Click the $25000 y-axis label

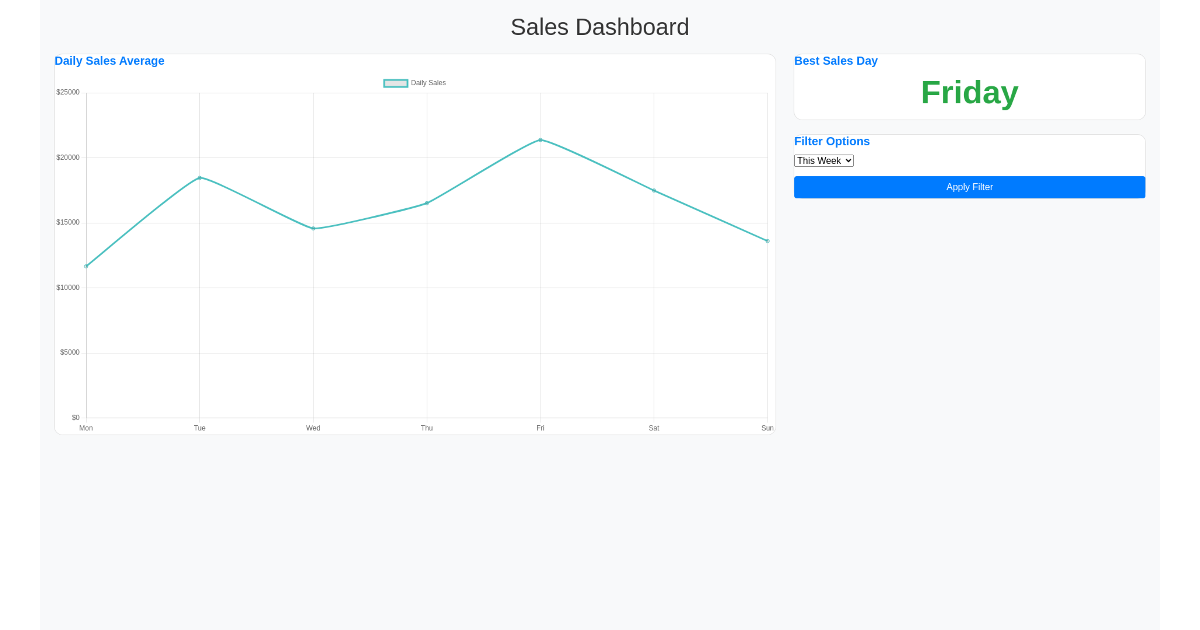[68, 92]
